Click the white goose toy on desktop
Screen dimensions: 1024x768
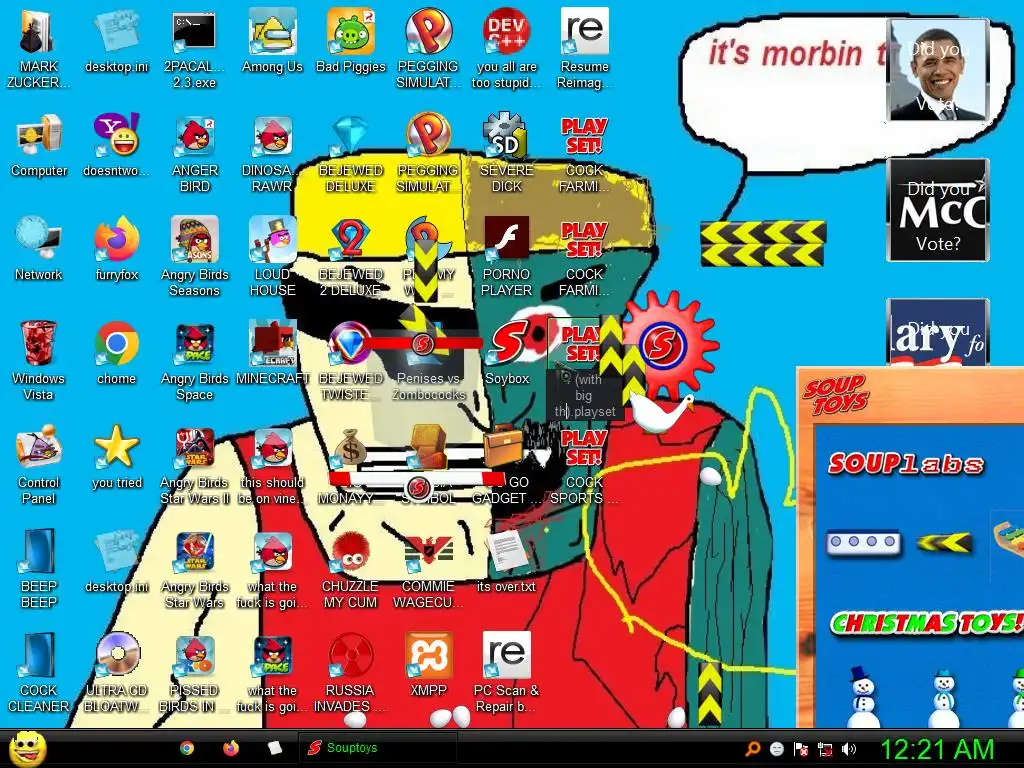pyautogui.click(x=660, y=413)
